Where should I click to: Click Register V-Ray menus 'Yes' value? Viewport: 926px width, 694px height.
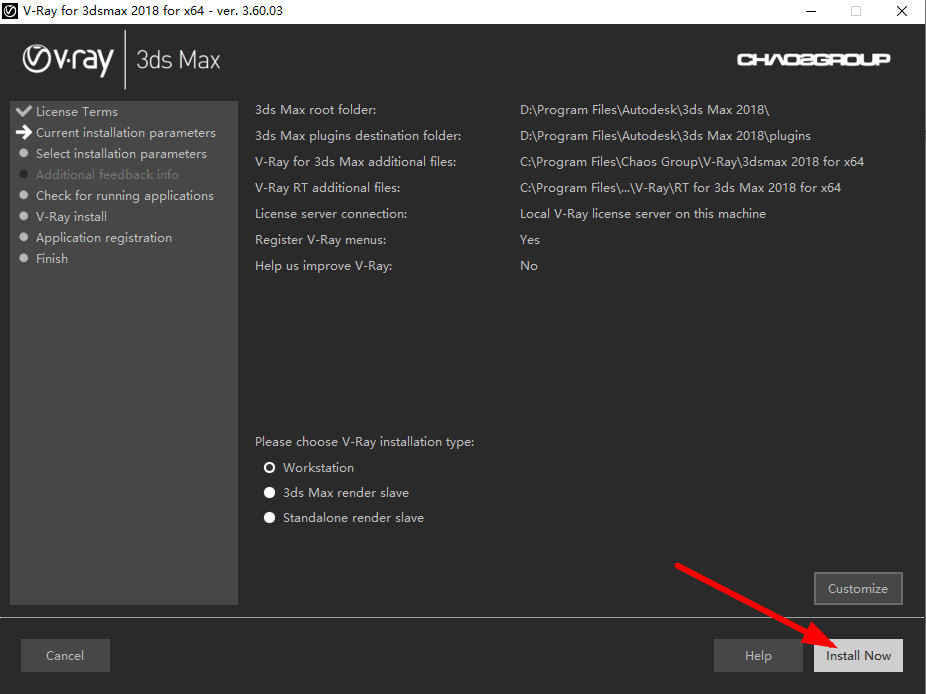[x=530, y=240]
